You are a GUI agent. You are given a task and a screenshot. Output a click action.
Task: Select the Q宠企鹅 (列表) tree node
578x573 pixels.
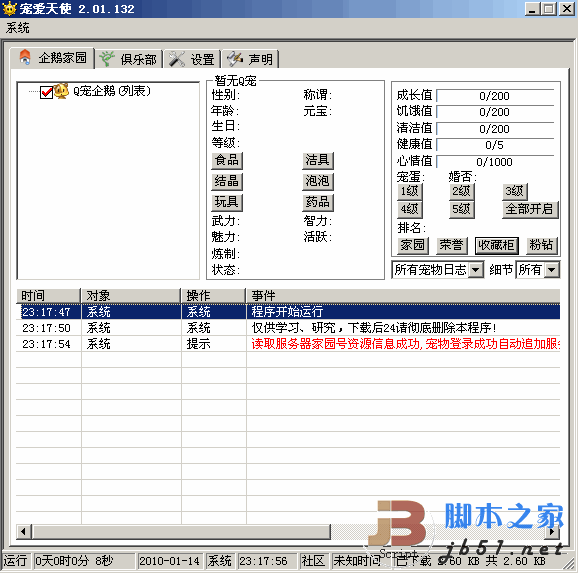[112, 91]
